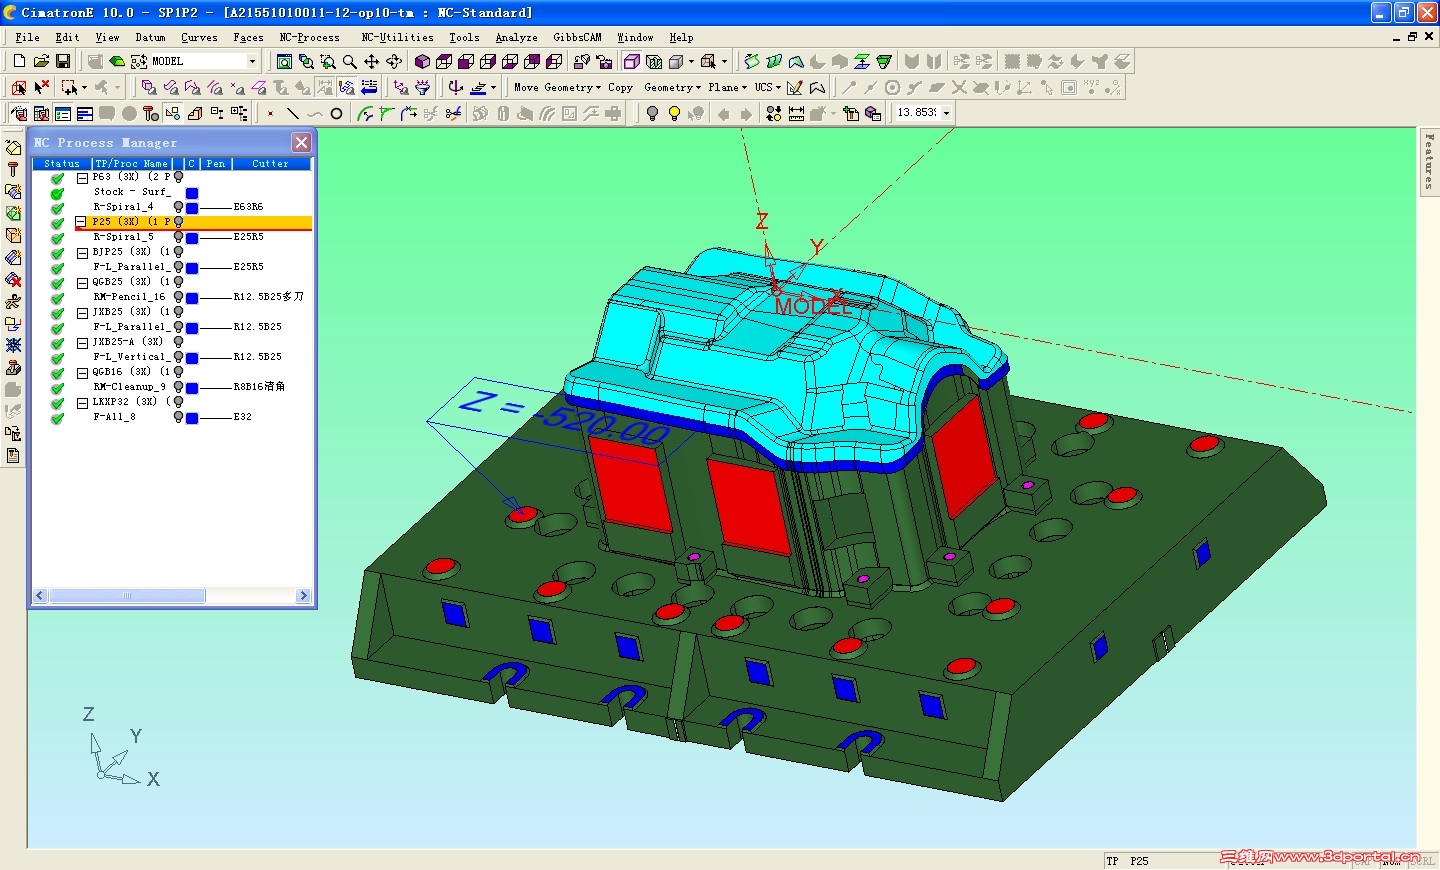Click the Copy Geometry button
1440x870 pixels.
pos(653,87)
